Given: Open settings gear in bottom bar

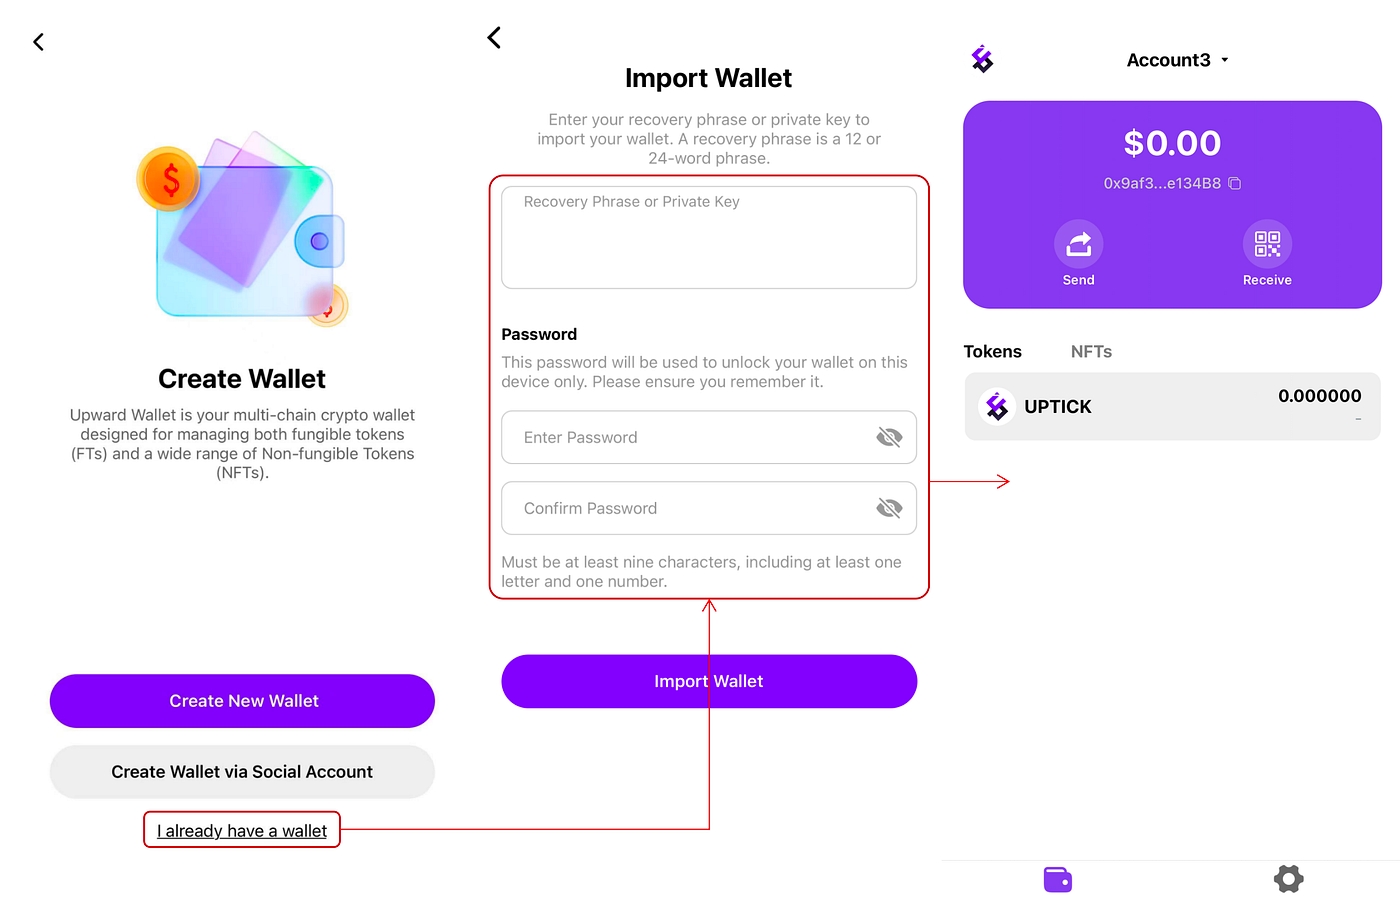Looking at the screenshot, I should tap(1288, 880).
